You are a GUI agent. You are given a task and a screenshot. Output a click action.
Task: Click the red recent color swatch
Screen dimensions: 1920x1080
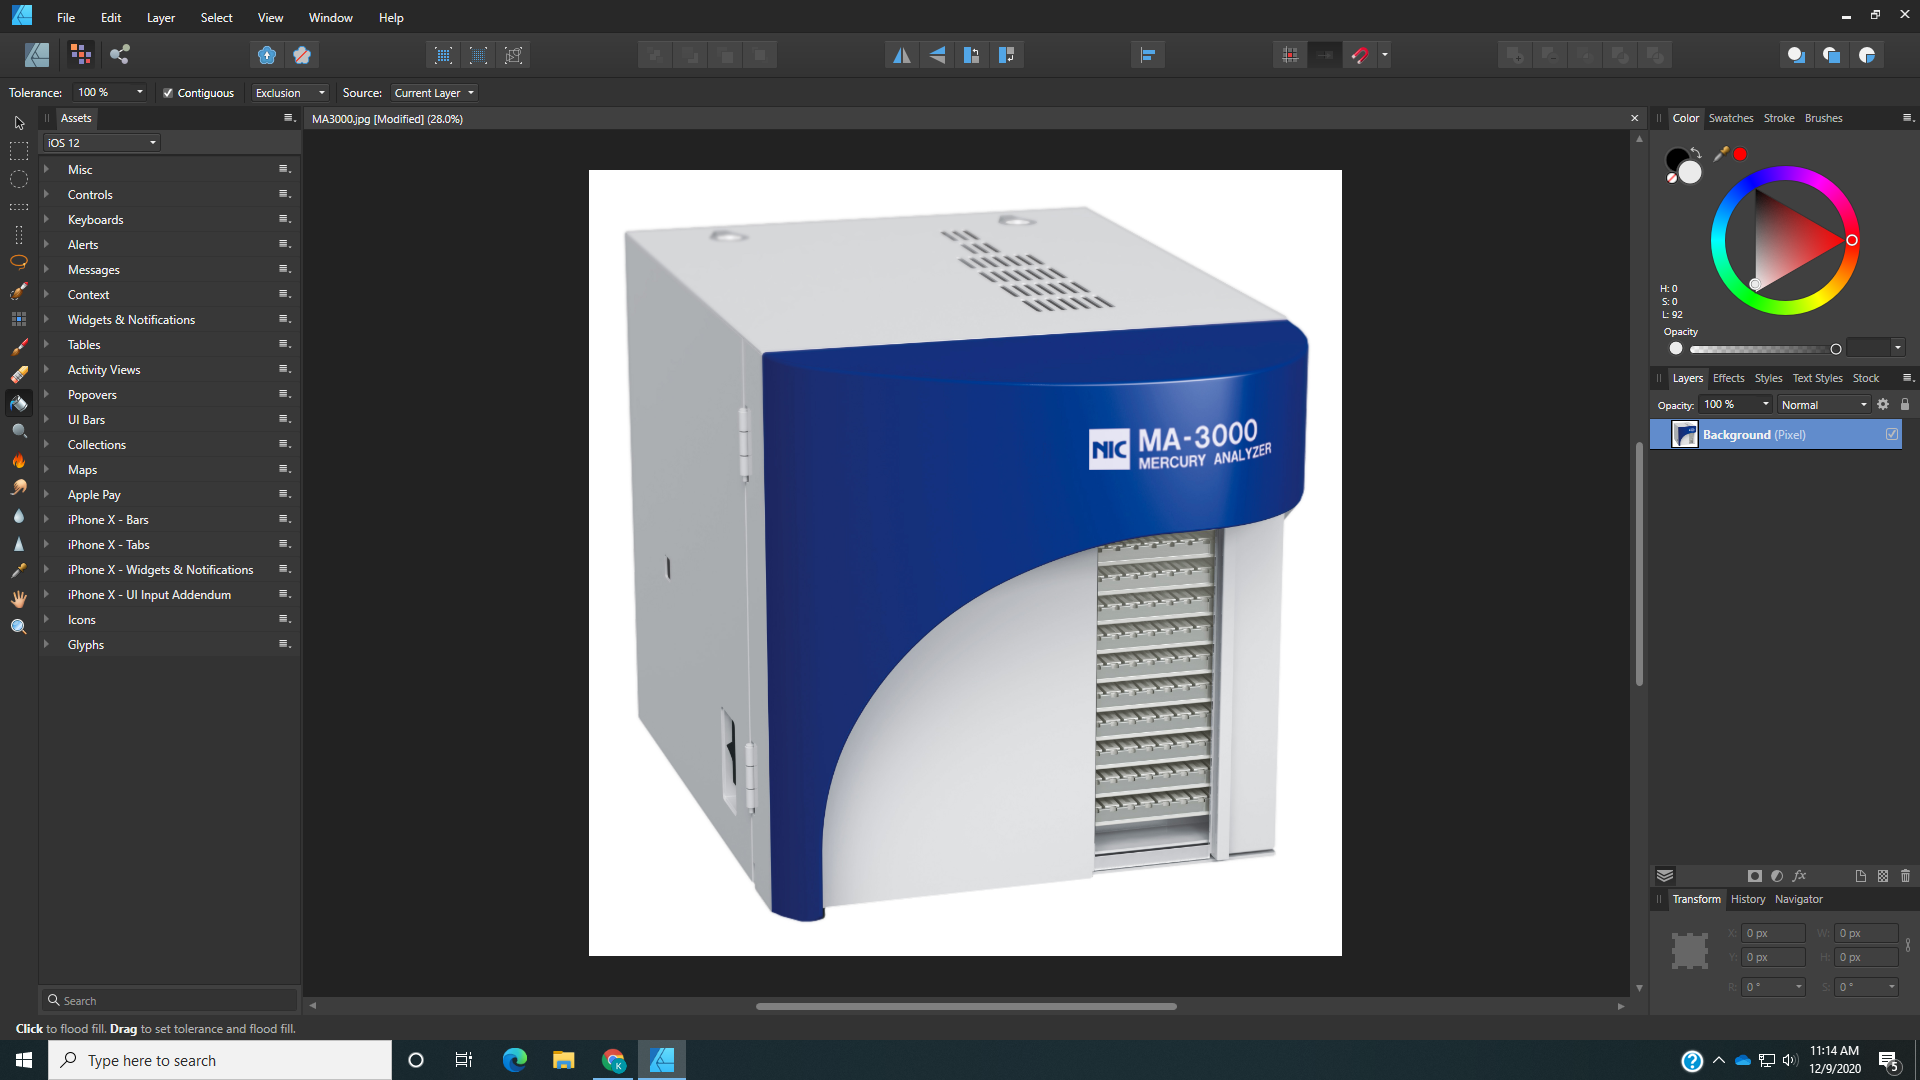click(1740, 154)
